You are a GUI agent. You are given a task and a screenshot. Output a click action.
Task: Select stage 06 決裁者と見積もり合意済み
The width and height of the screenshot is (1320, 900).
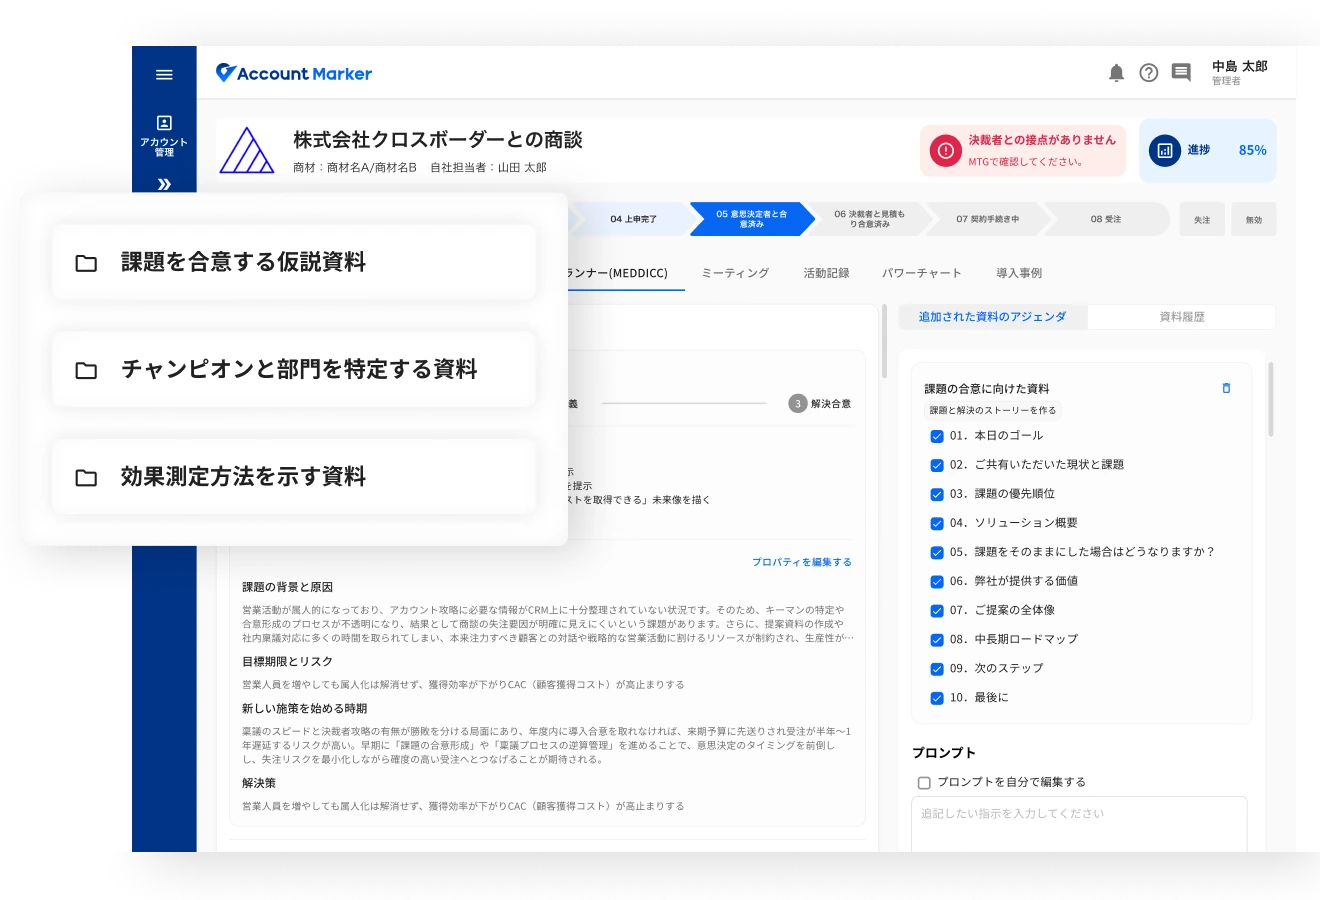coord(868,219)
